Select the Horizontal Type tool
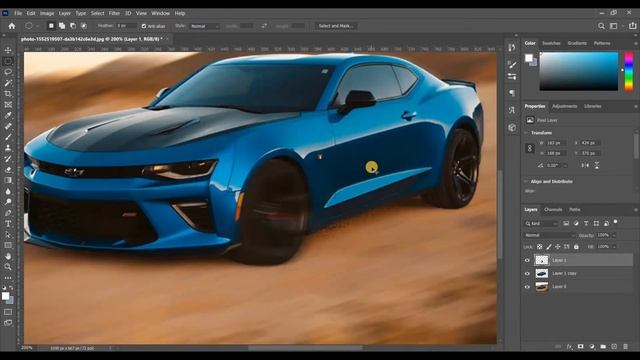 pos(8,224)
